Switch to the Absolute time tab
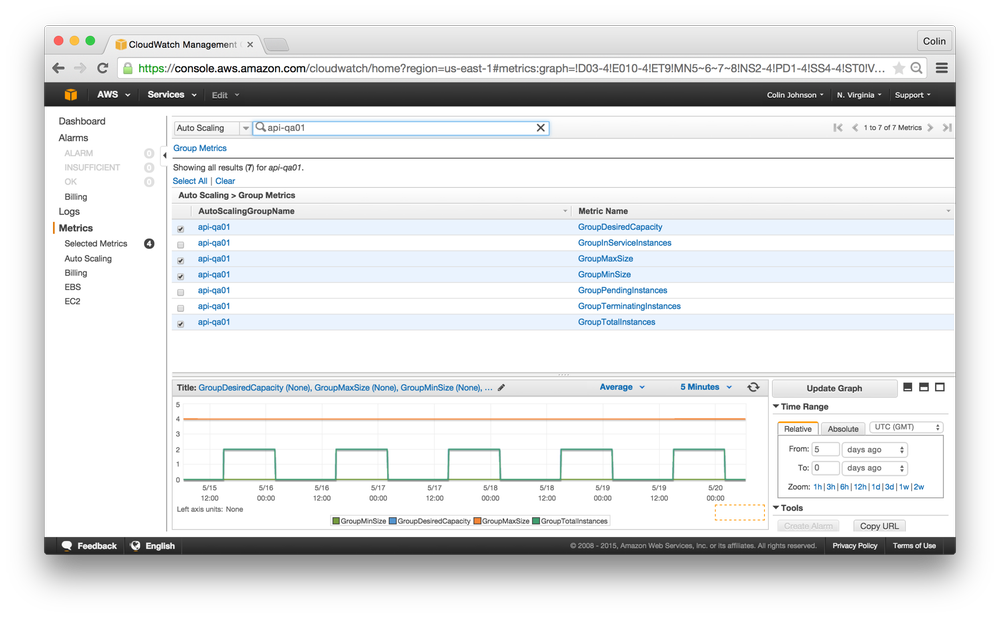The height and width of the screenshot is (618, 1000). pos(842,429)
